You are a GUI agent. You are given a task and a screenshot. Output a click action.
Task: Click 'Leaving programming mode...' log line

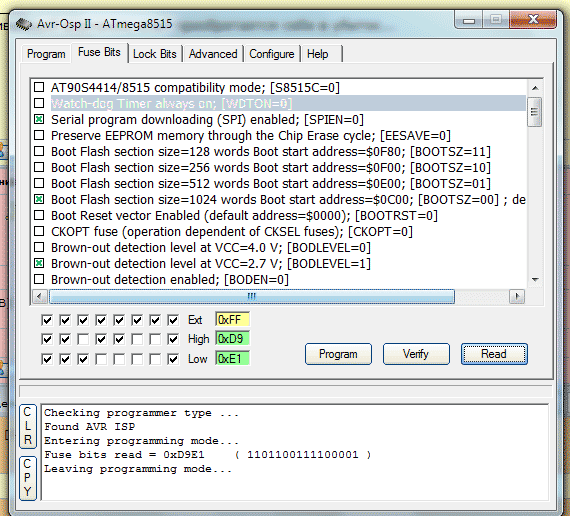coord(138,469)
